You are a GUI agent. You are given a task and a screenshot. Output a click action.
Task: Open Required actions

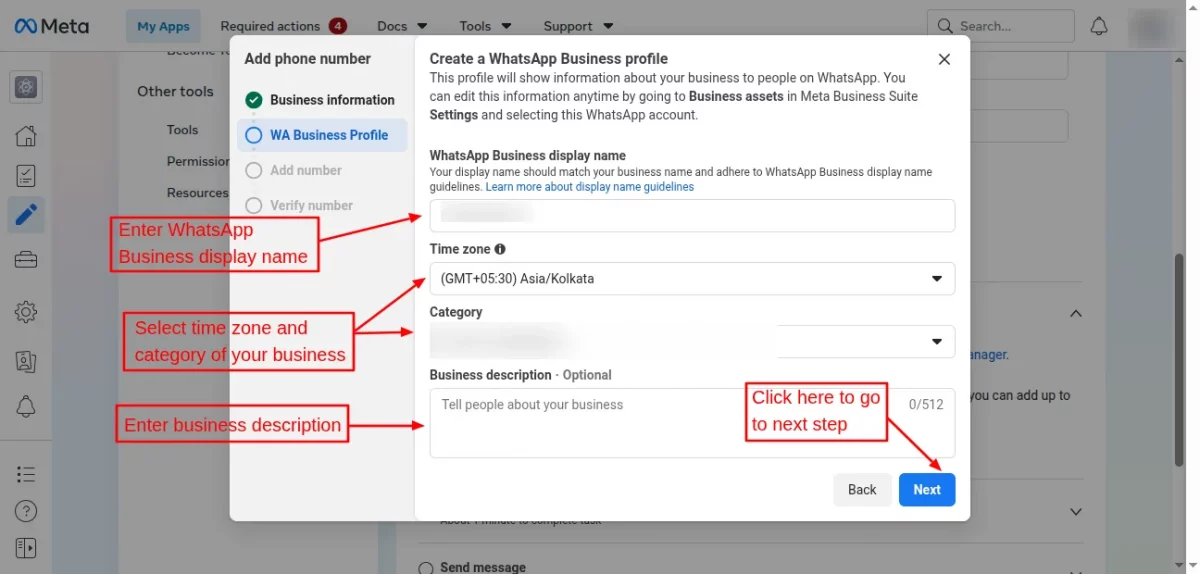point(283,26)
